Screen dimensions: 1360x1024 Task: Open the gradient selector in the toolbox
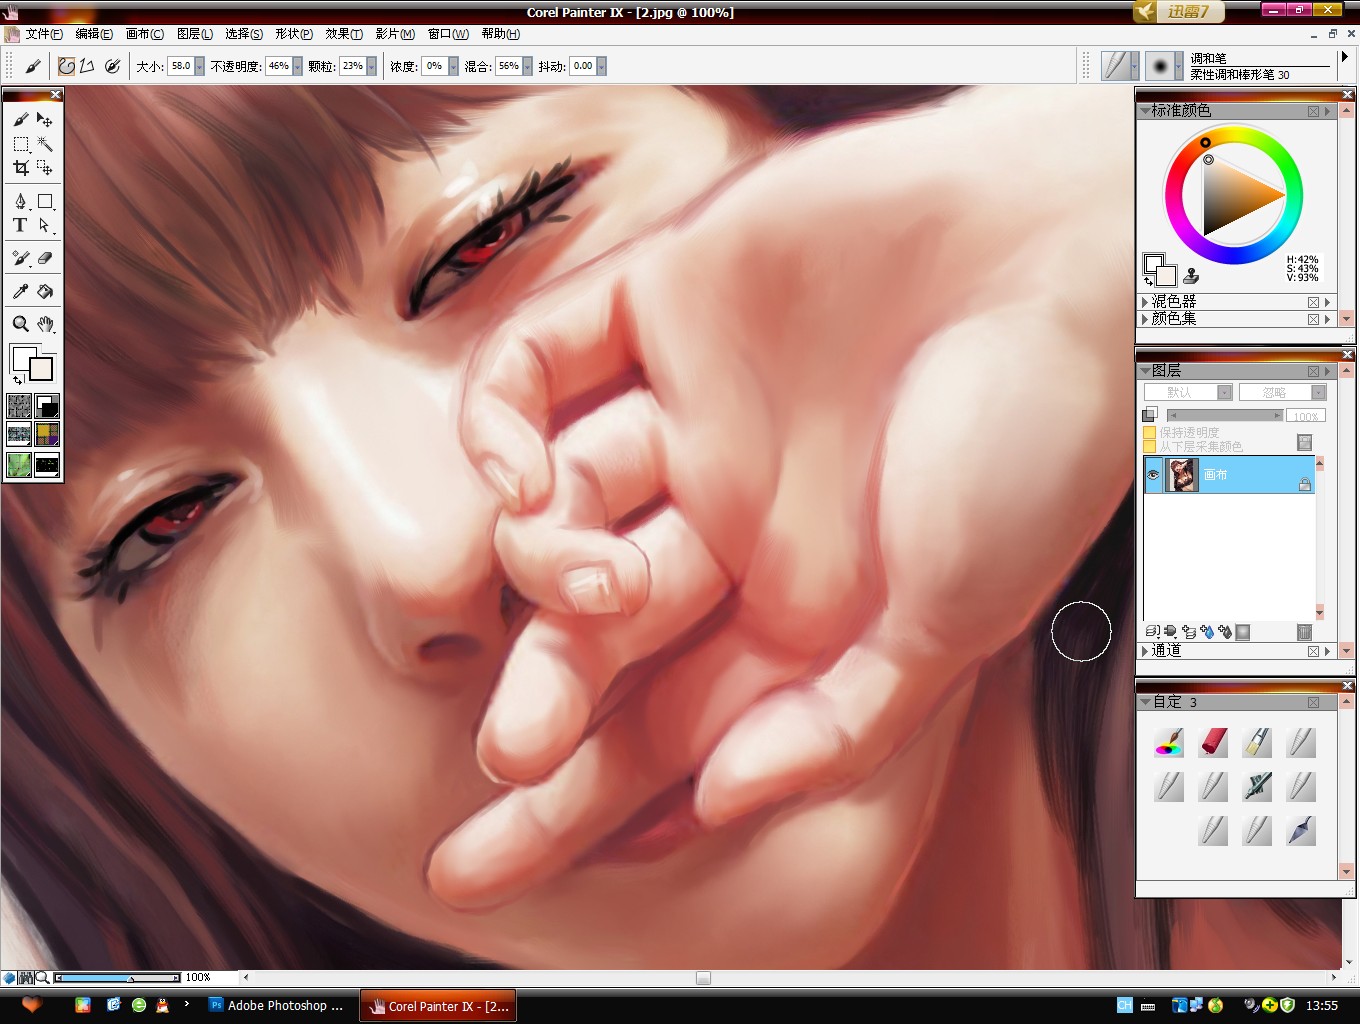pos(47,406)
